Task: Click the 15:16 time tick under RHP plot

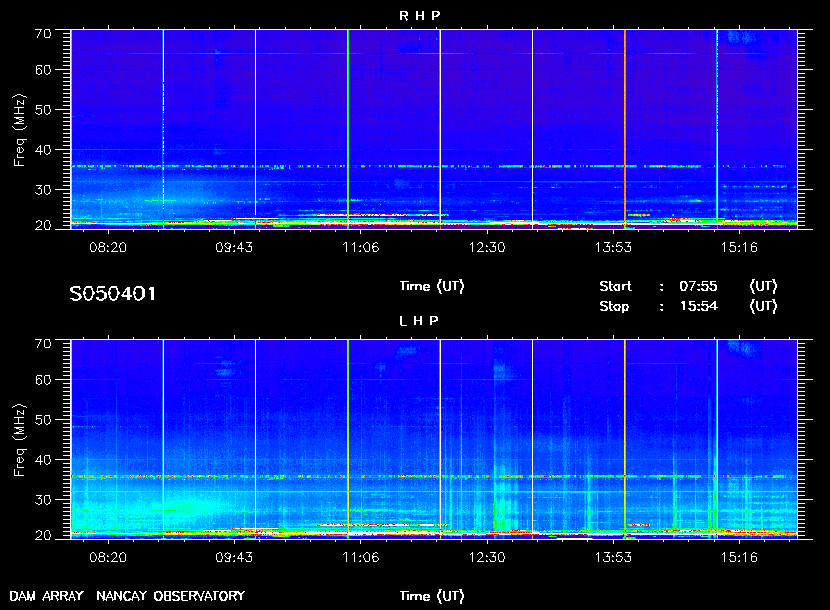Action: pos(739,247)
